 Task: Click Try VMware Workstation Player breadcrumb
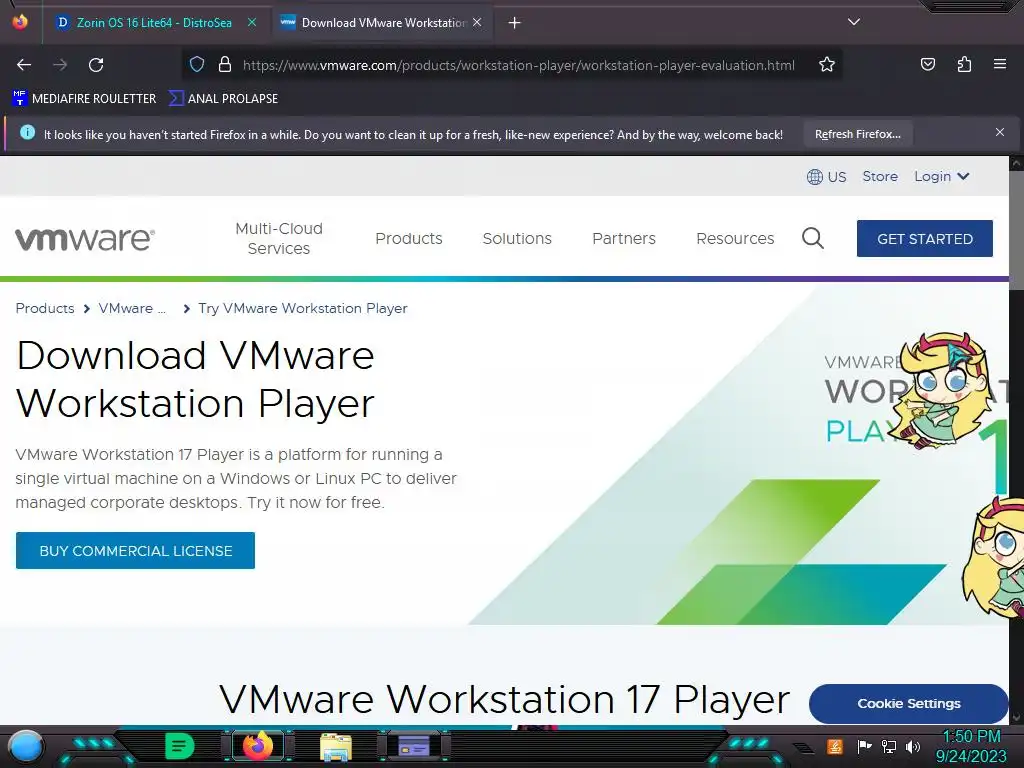point(303,308)
